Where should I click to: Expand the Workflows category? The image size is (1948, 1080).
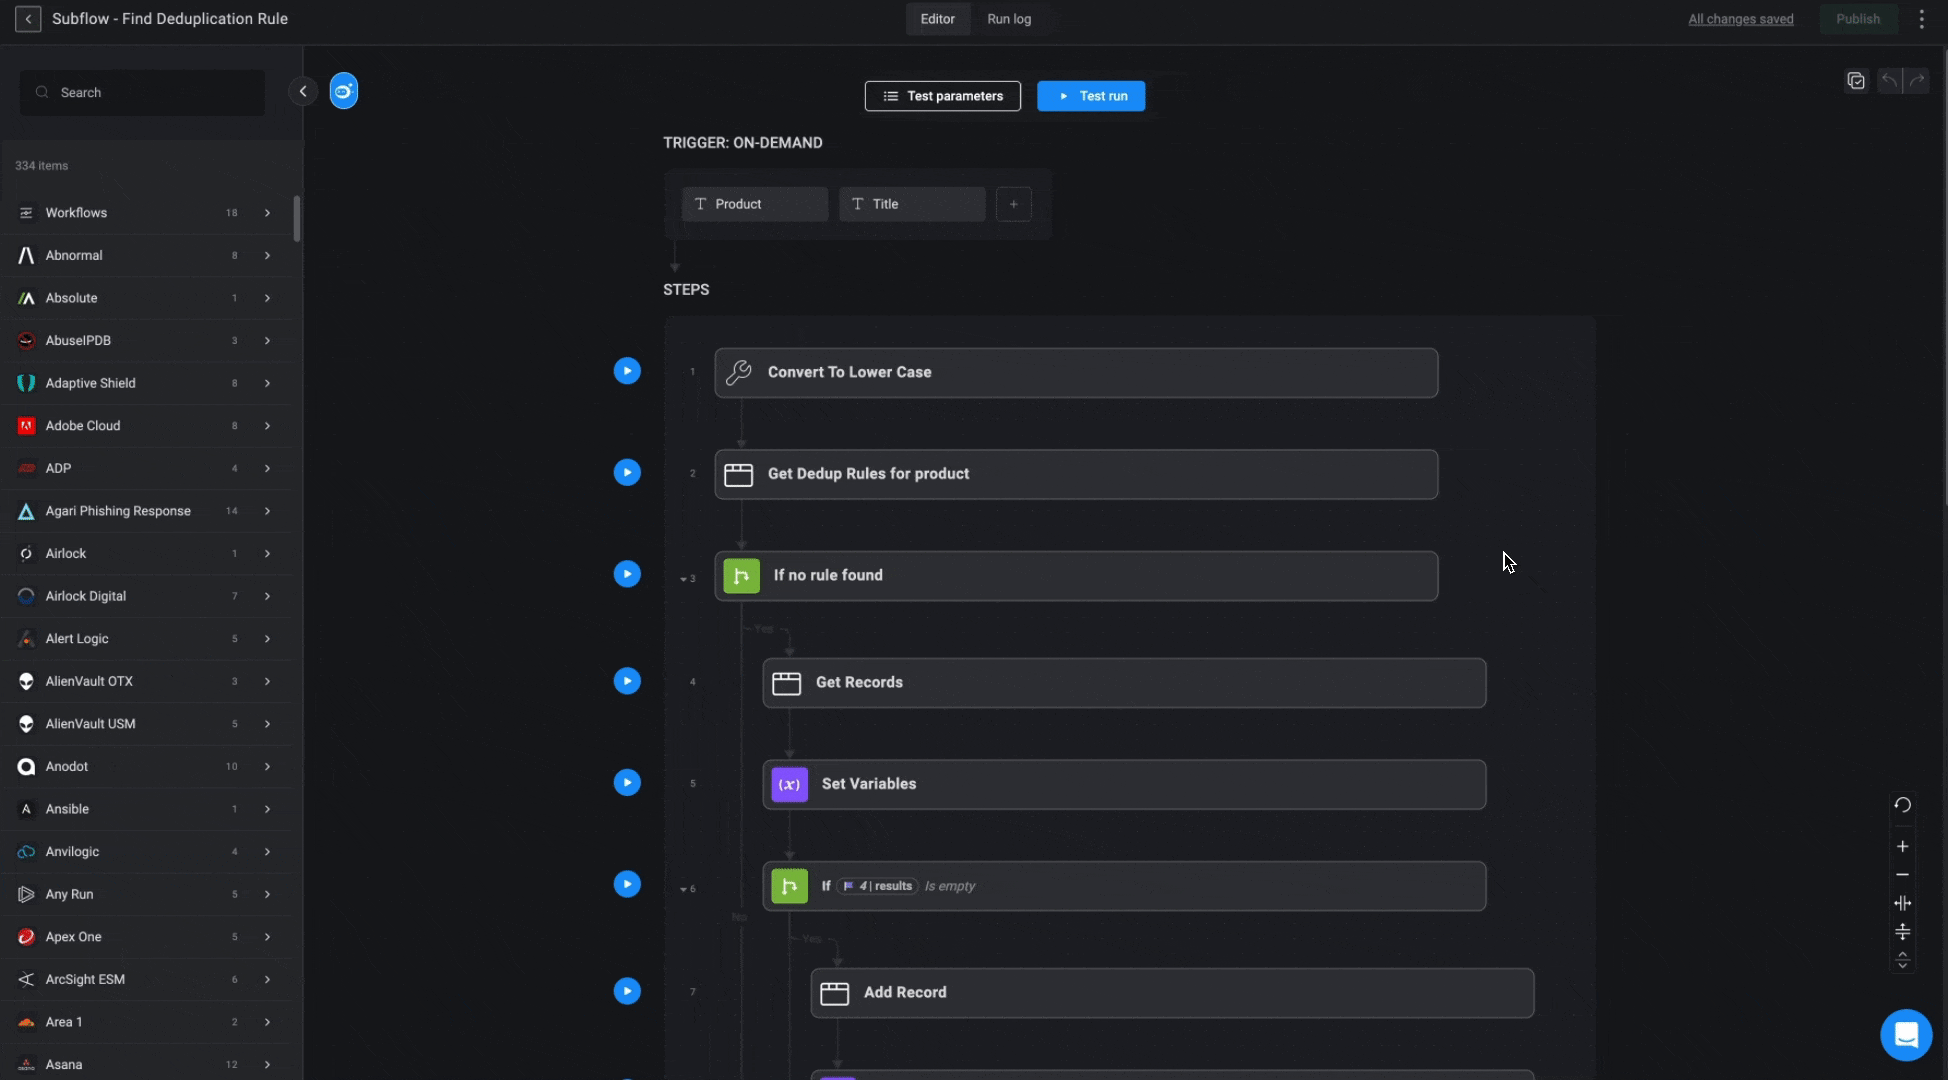point(267,213)
